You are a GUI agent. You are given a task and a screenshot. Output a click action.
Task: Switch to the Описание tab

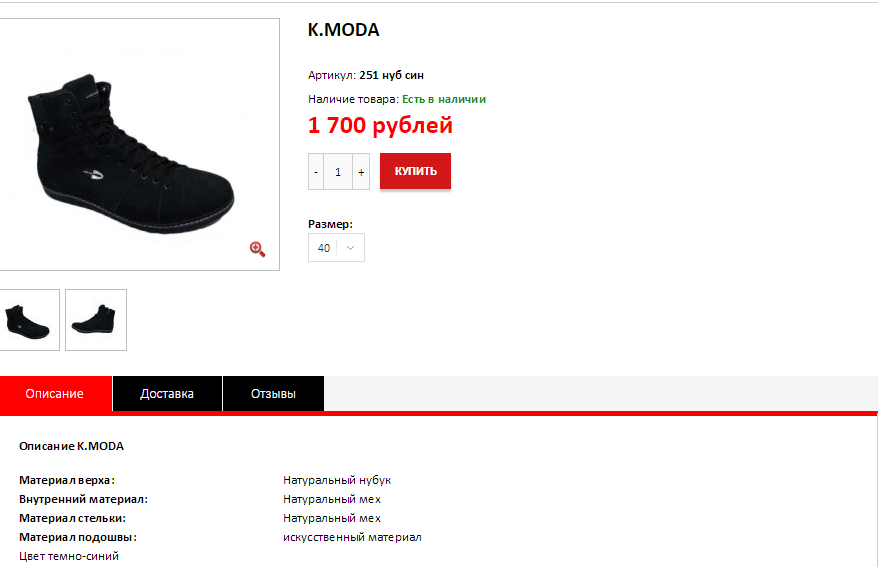[x=55, y=393]
